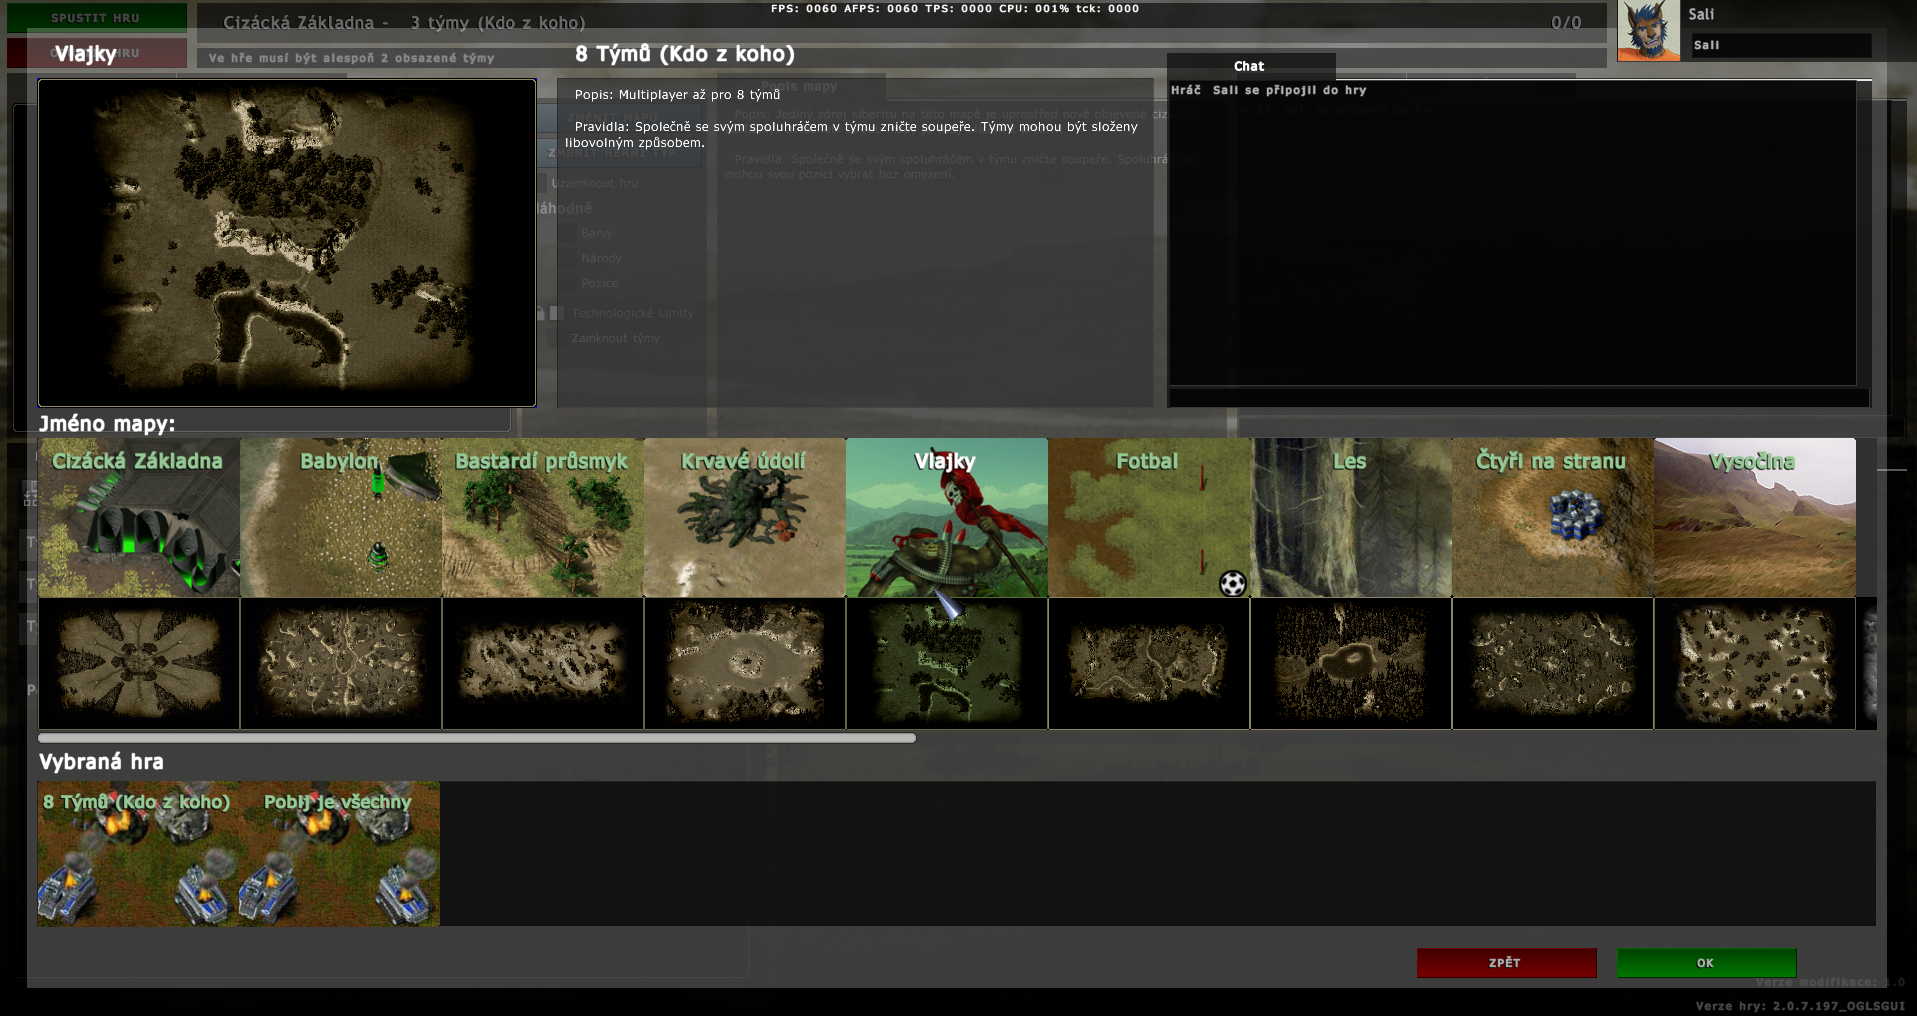Click the minimap below Krvavé údolí
The height and width of the screenshot is (1016, 1917).
(745, 664)
